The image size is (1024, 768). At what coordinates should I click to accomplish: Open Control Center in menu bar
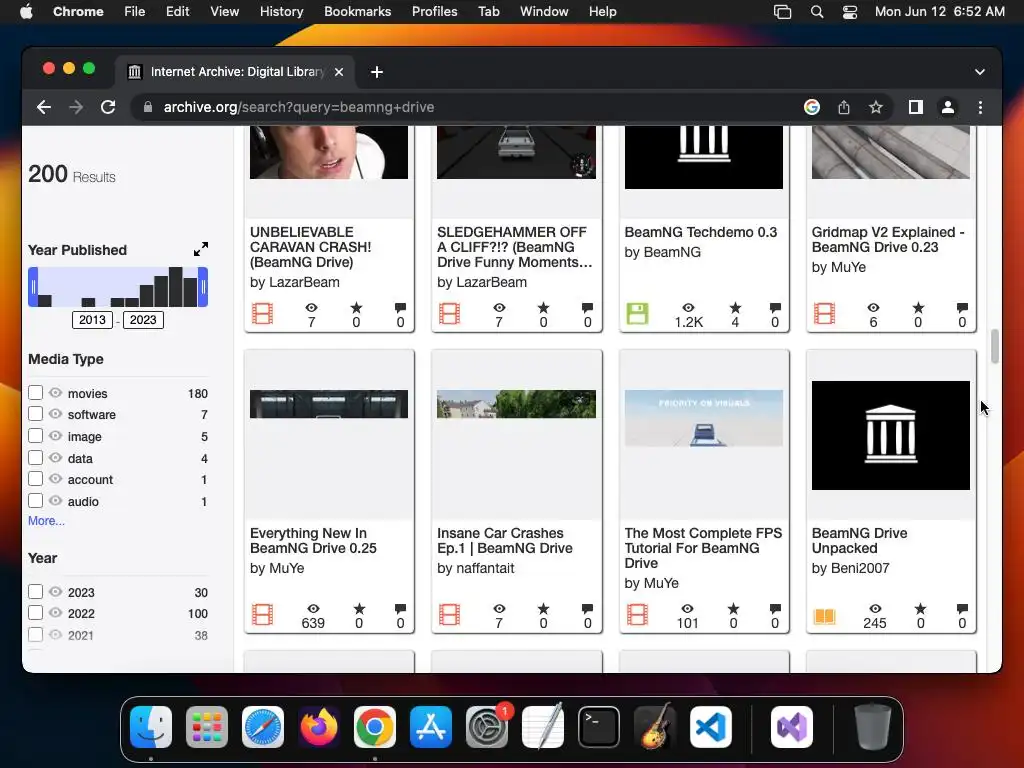tap(850, 12)
